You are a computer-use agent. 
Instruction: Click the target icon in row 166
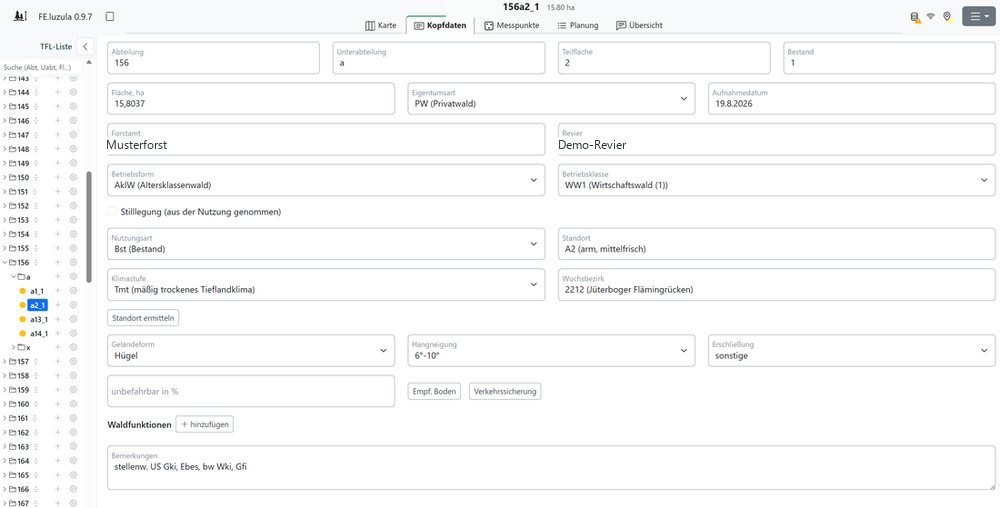click(x=73, y=489)
